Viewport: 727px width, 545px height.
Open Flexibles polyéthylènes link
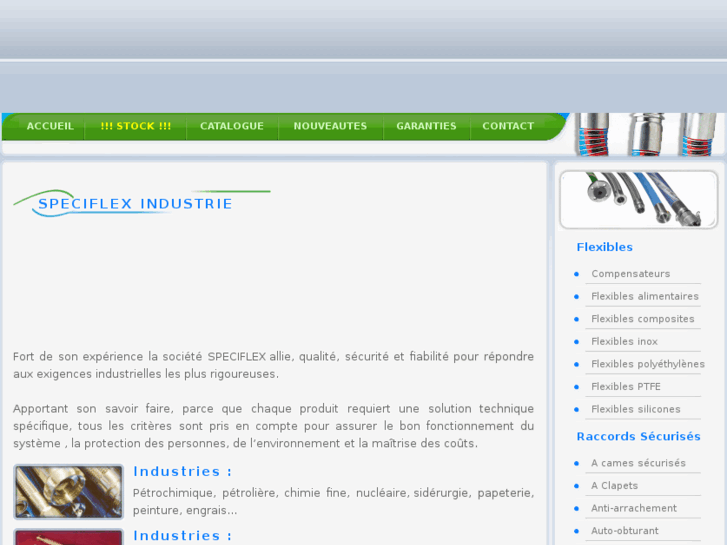pos(648,364)
